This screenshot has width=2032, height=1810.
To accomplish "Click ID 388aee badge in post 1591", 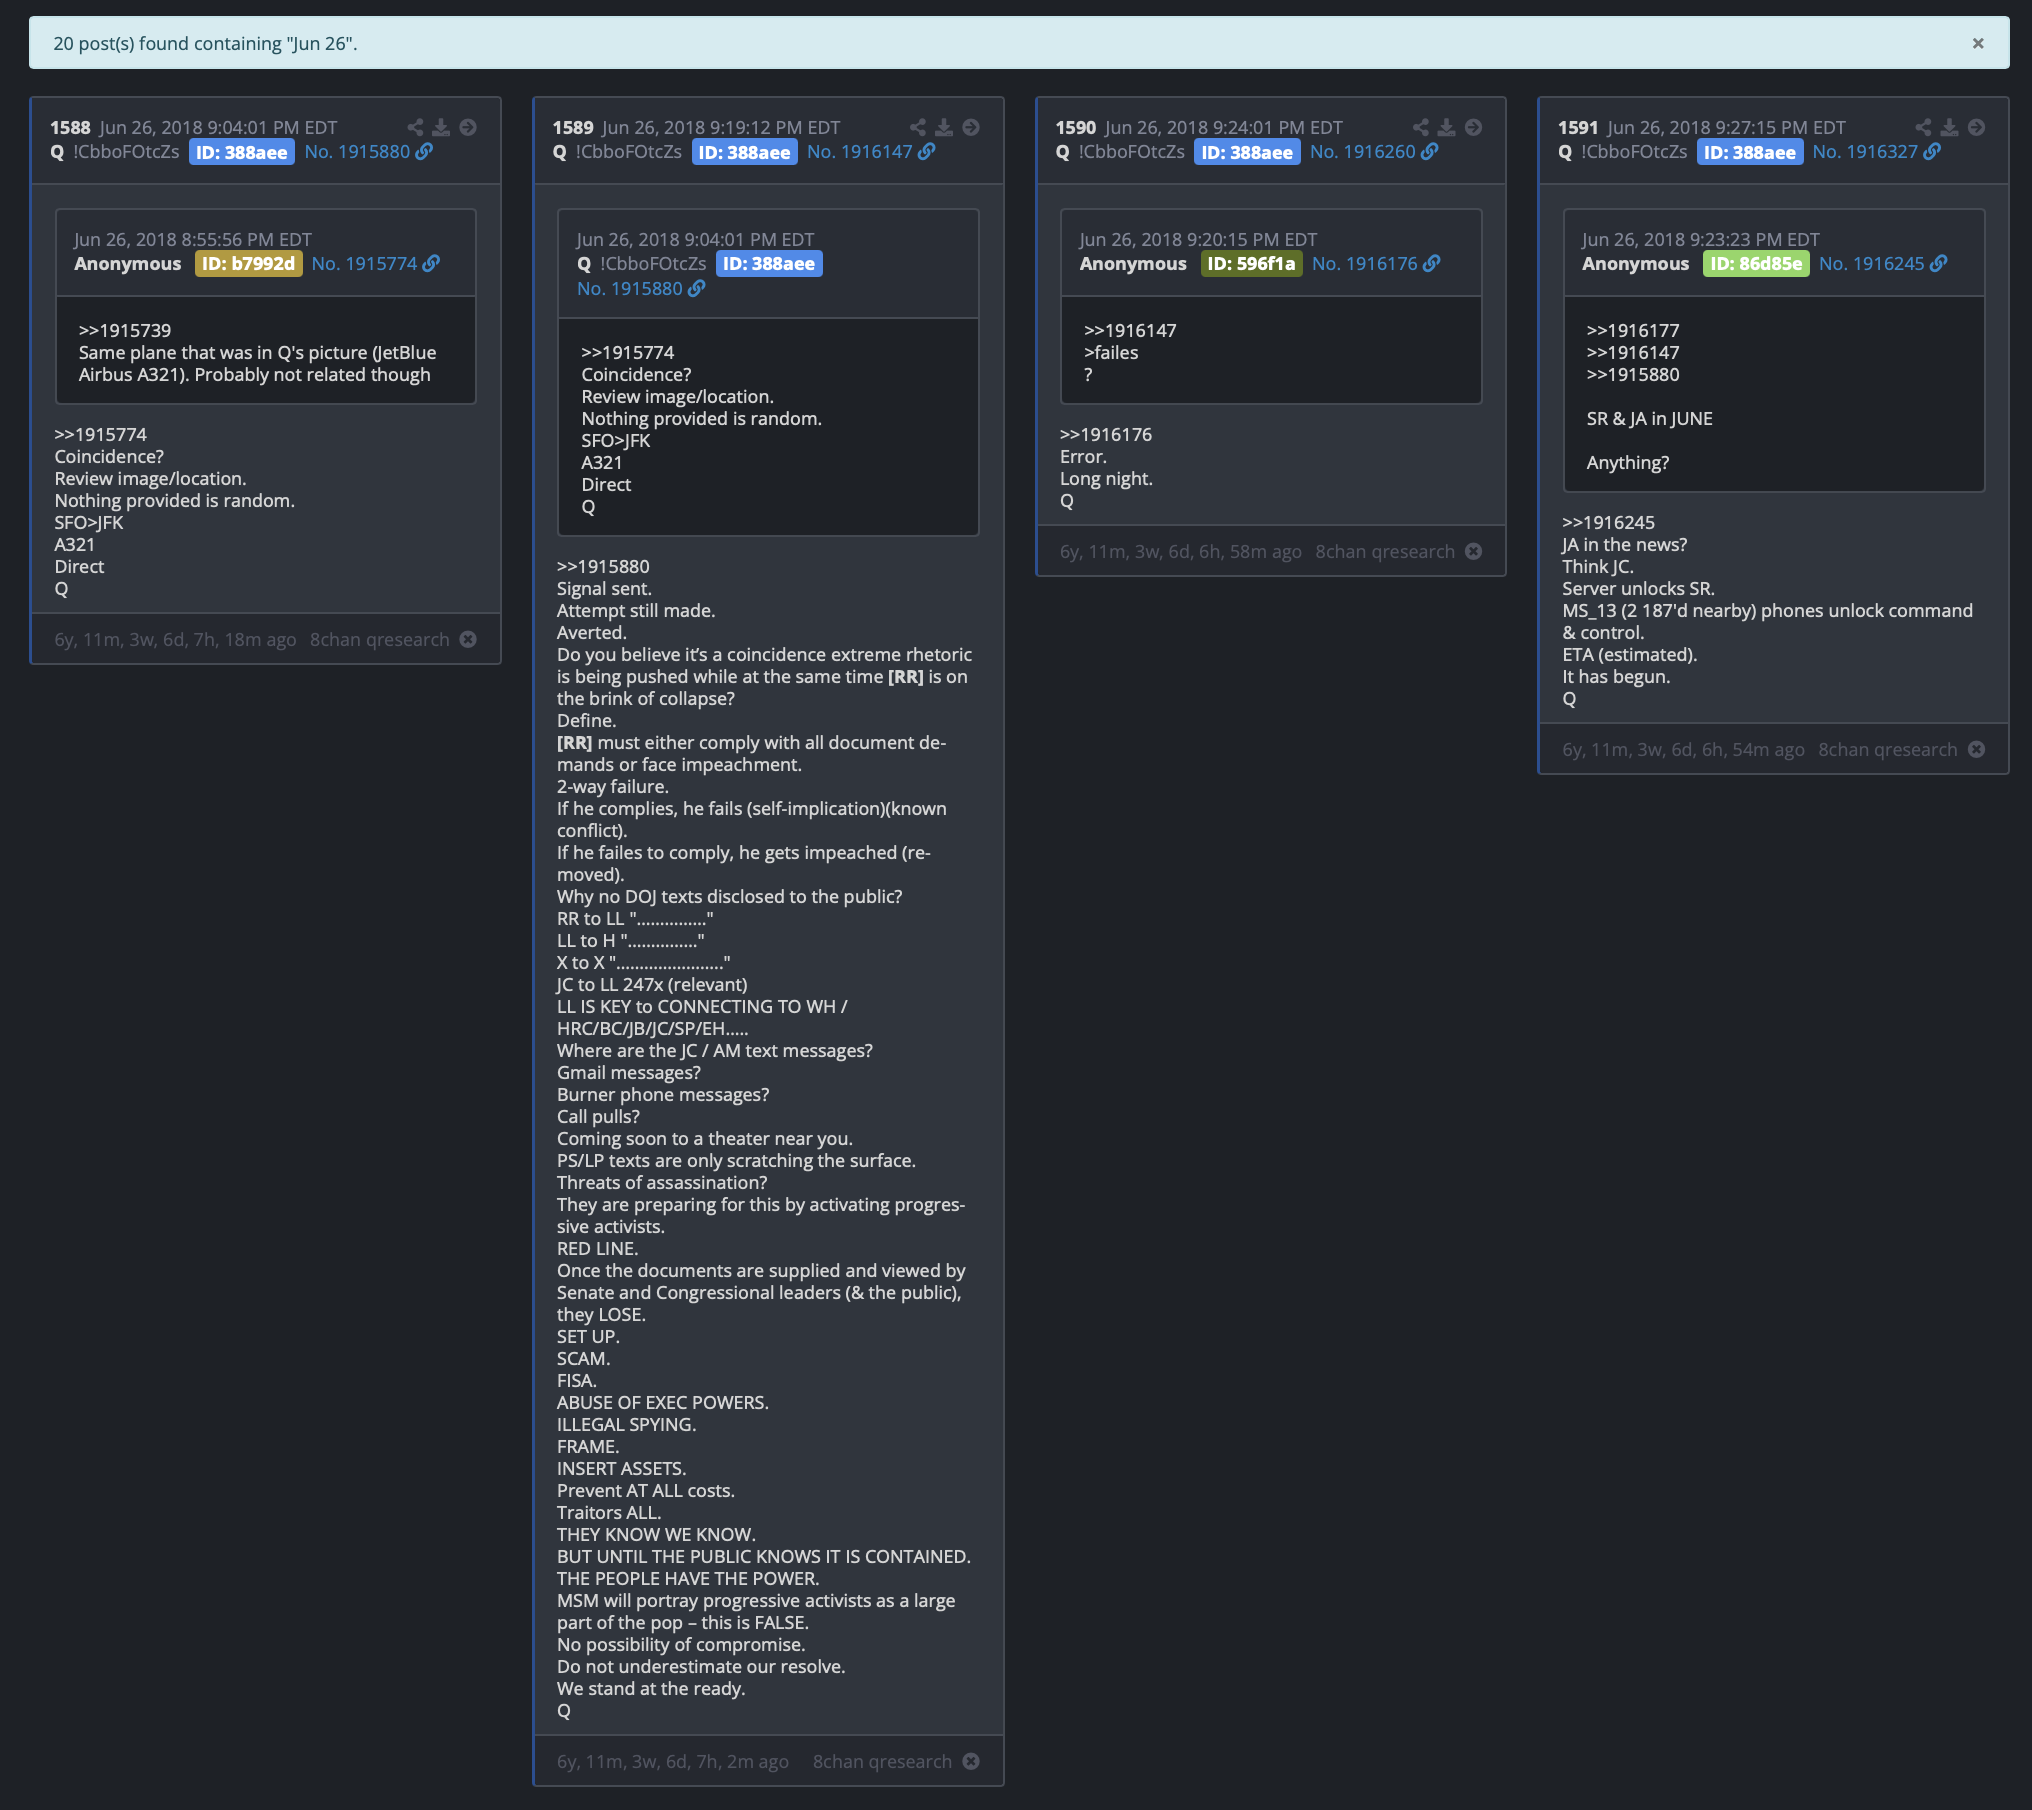I will click(1750, 152).
